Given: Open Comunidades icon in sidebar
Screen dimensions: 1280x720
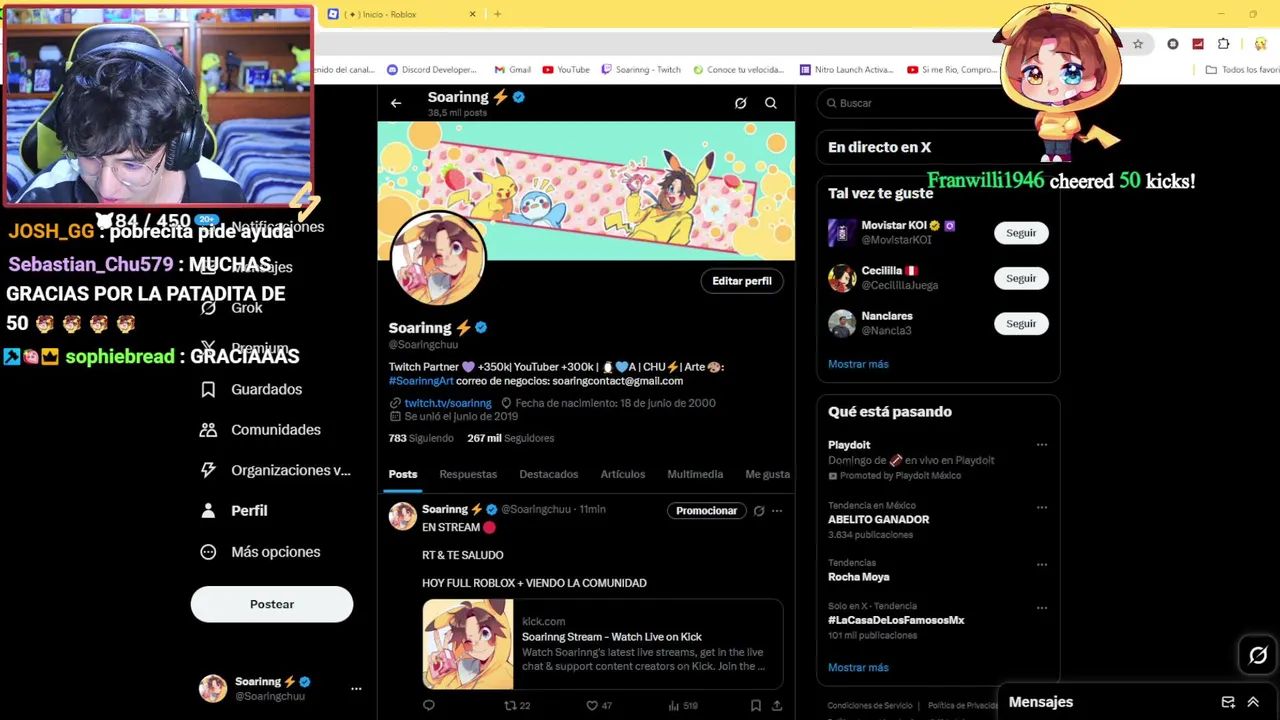Looking at the screenshot, I should [208, 430].
